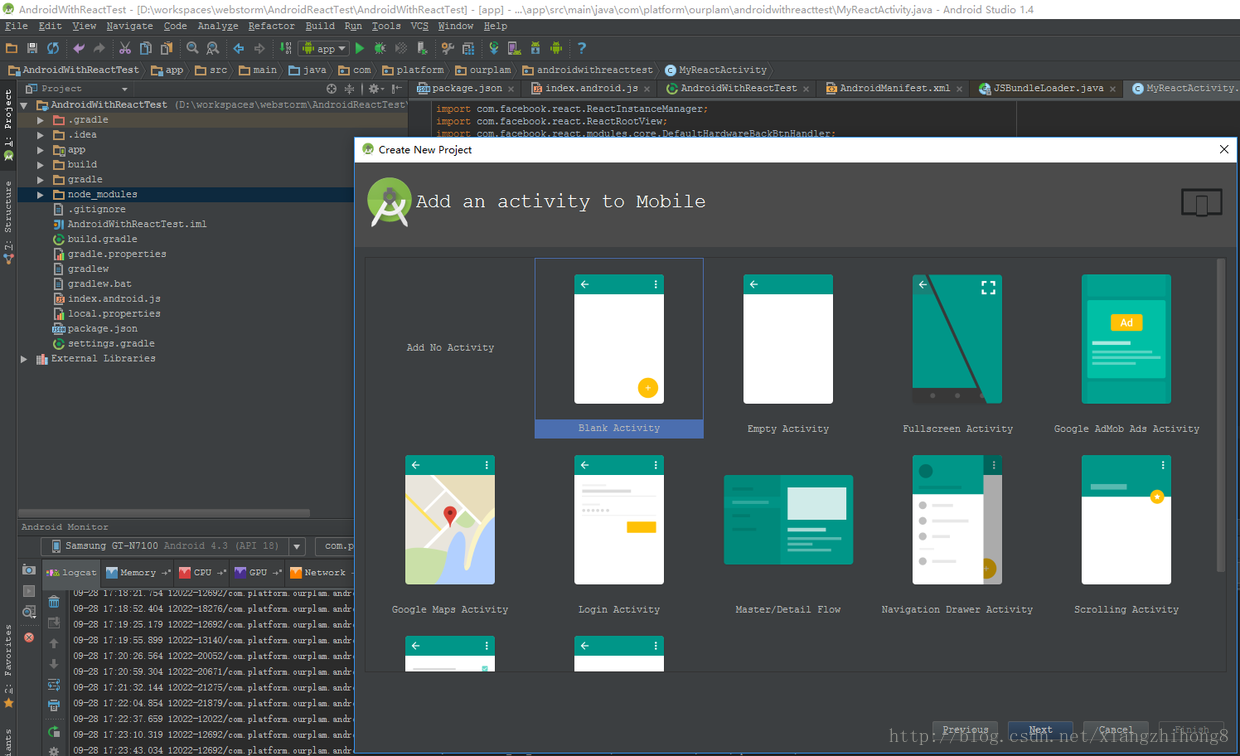The width and height of the screenshot is (1240, 756).
Task: Select the Google Maps Activity template
Action: pyautogui.click(x=450, y=529)
